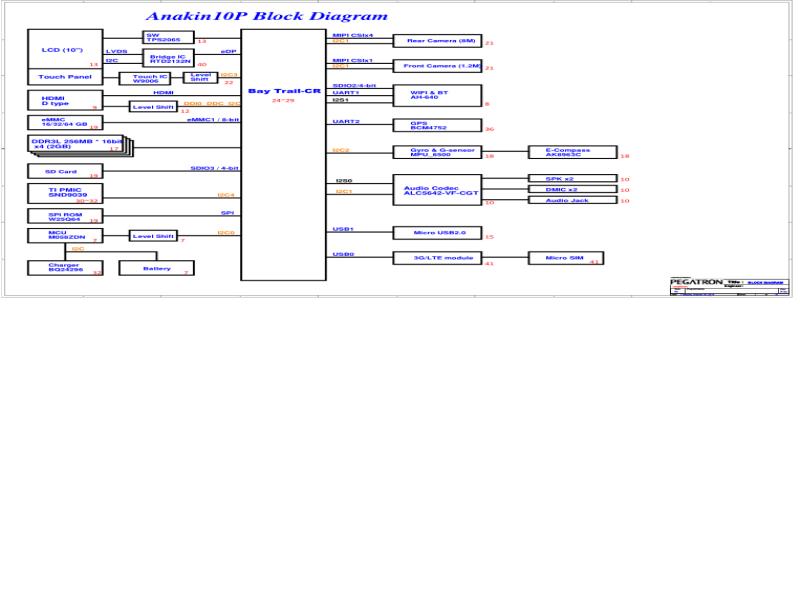Select the "SPI ROM W25Q64" block

click(x=65, y=216)
